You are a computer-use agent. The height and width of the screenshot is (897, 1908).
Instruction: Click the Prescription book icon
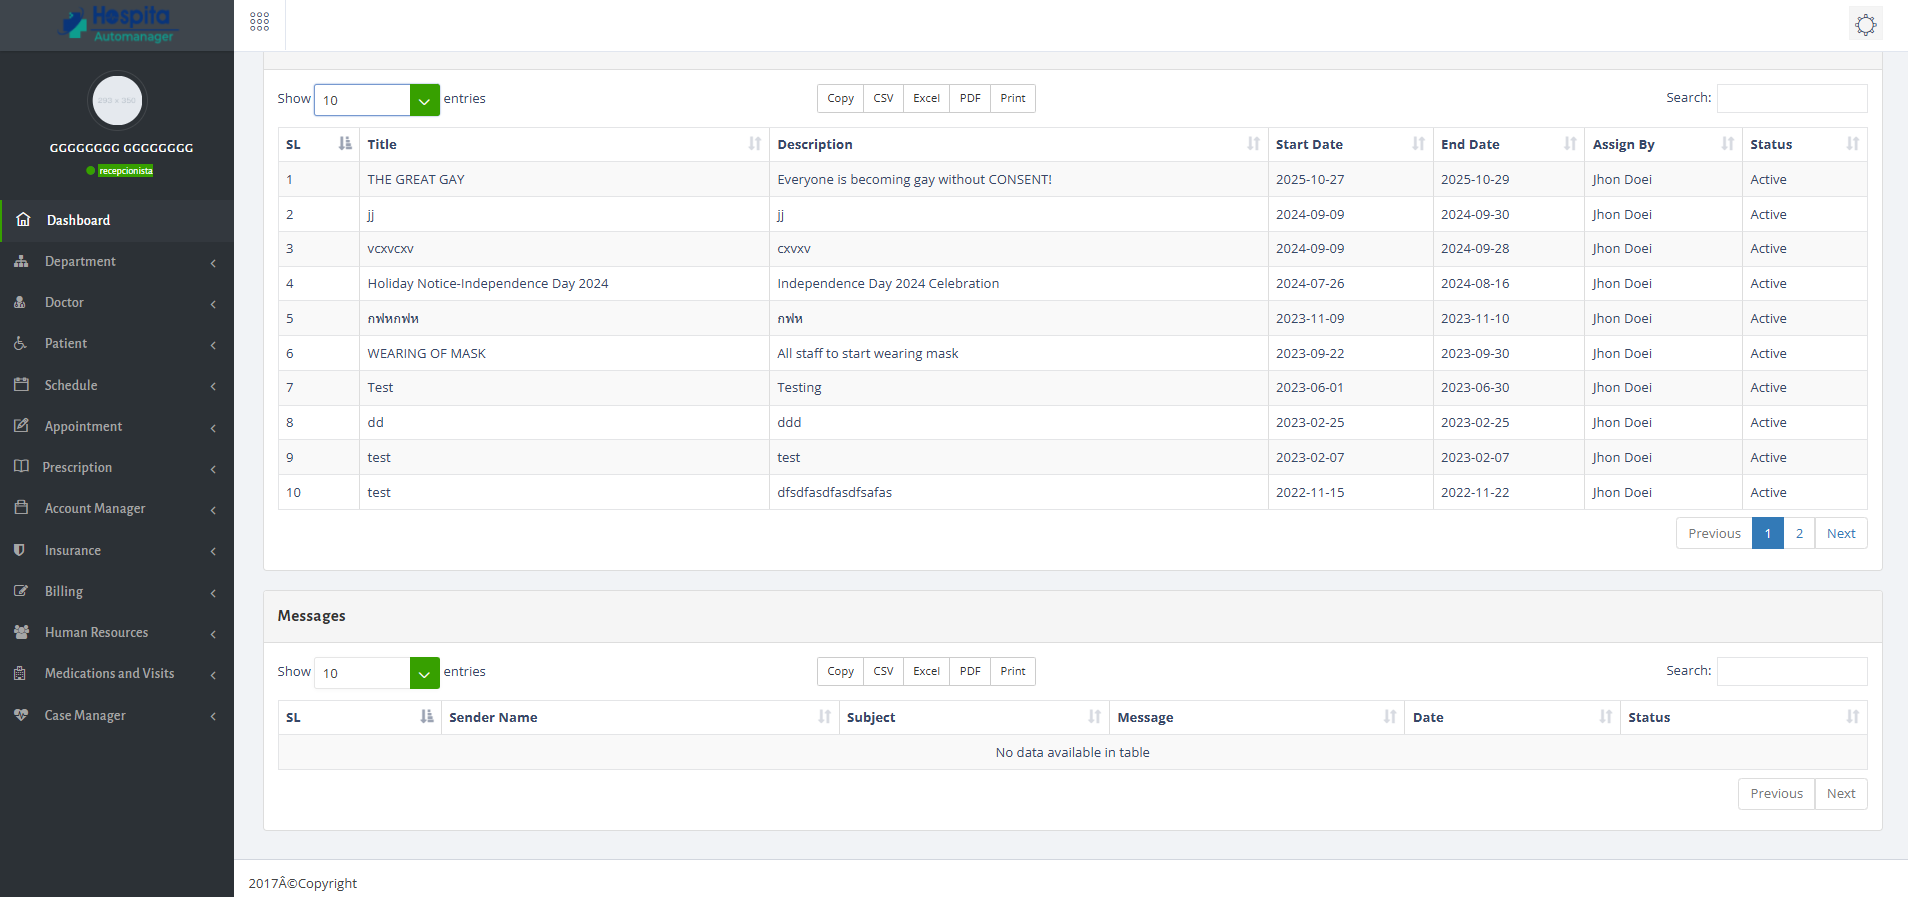(x=21, y=466)
